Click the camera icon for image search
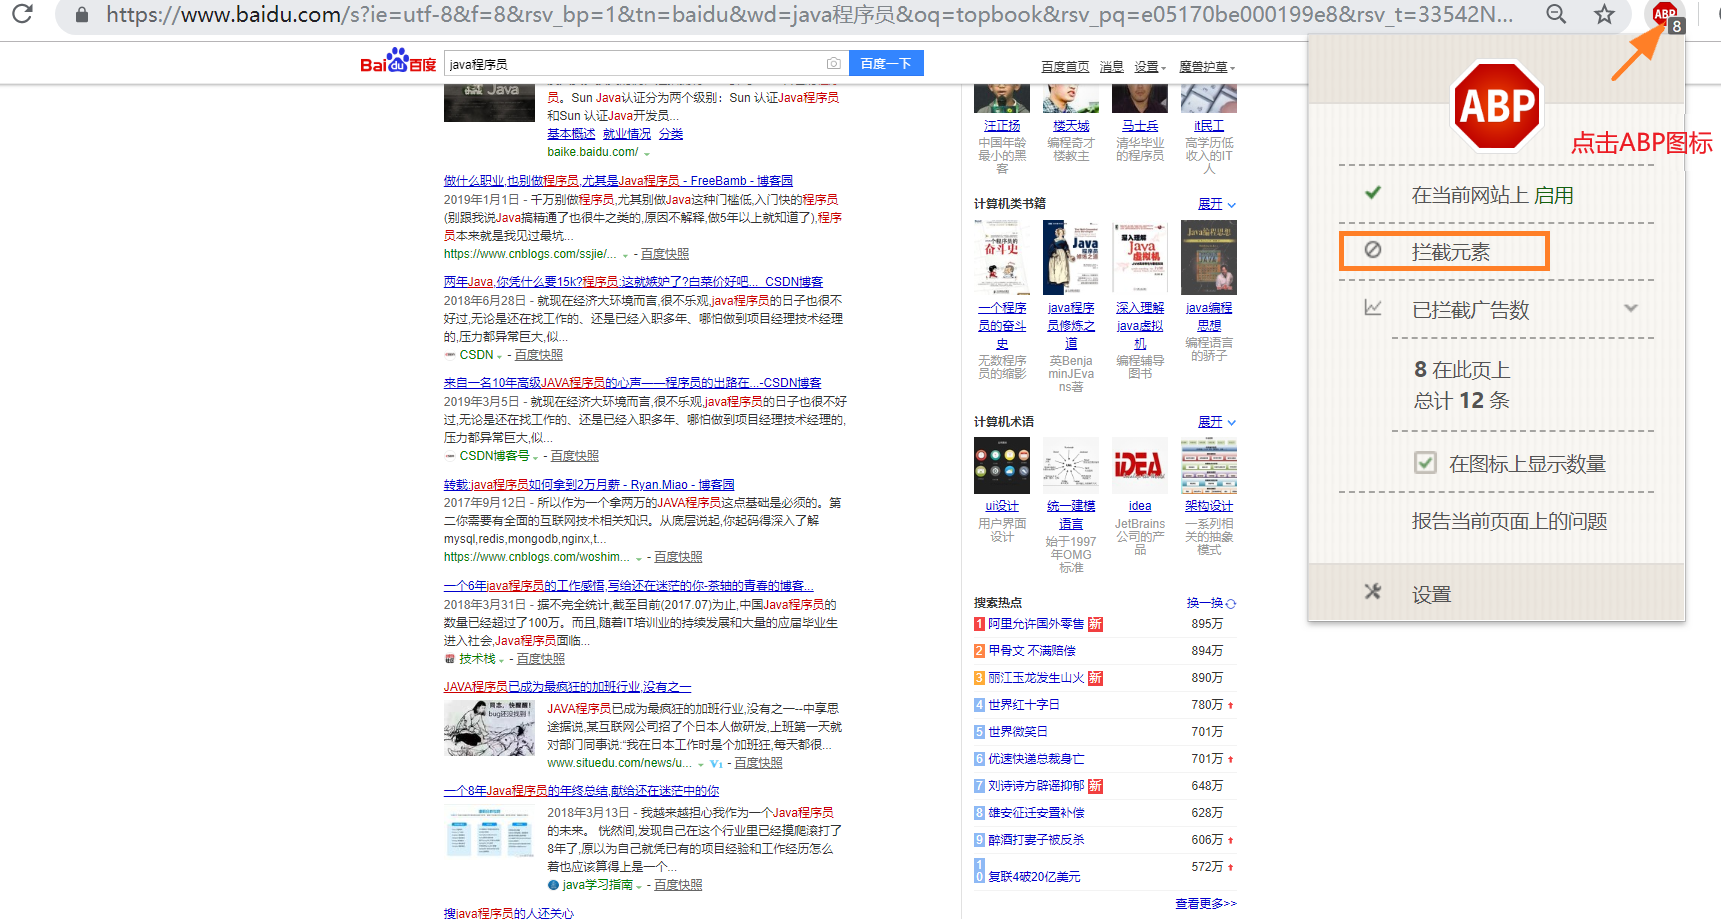 point(833,62)
